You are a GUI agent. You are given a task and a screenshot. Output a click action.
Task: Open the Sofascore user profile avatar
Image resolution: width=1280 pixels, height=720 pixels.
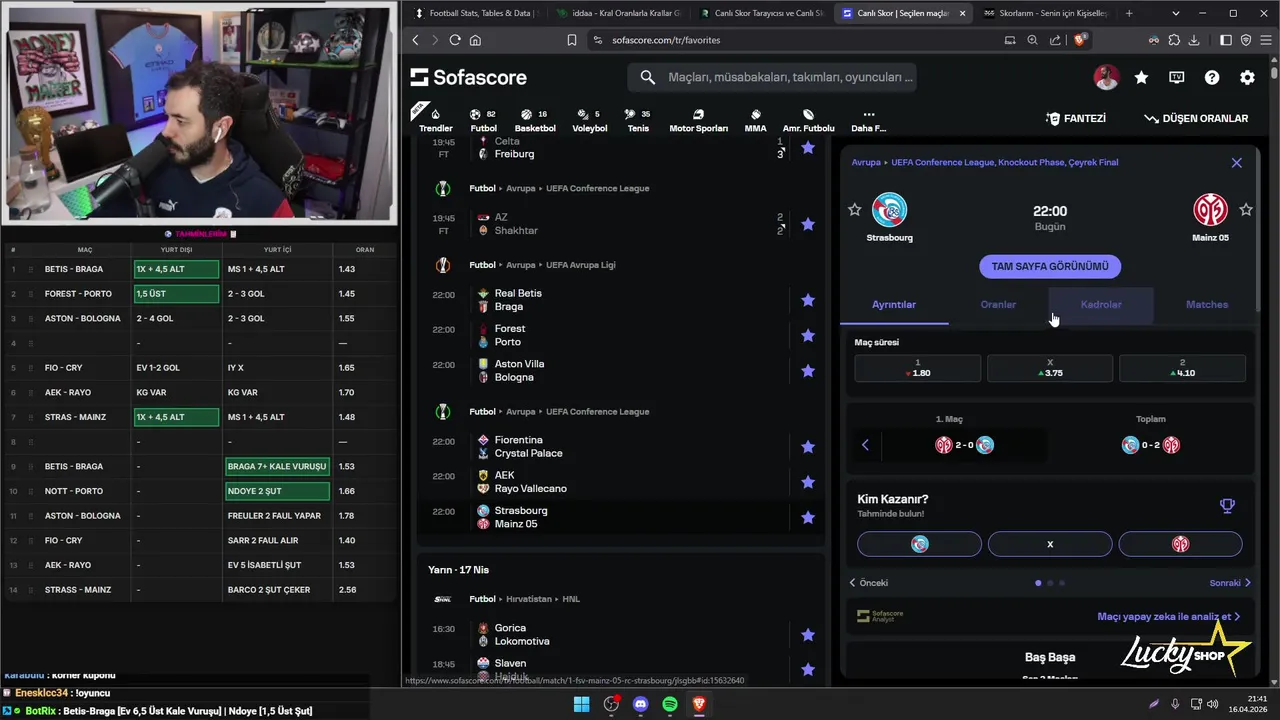[1106, 77]
